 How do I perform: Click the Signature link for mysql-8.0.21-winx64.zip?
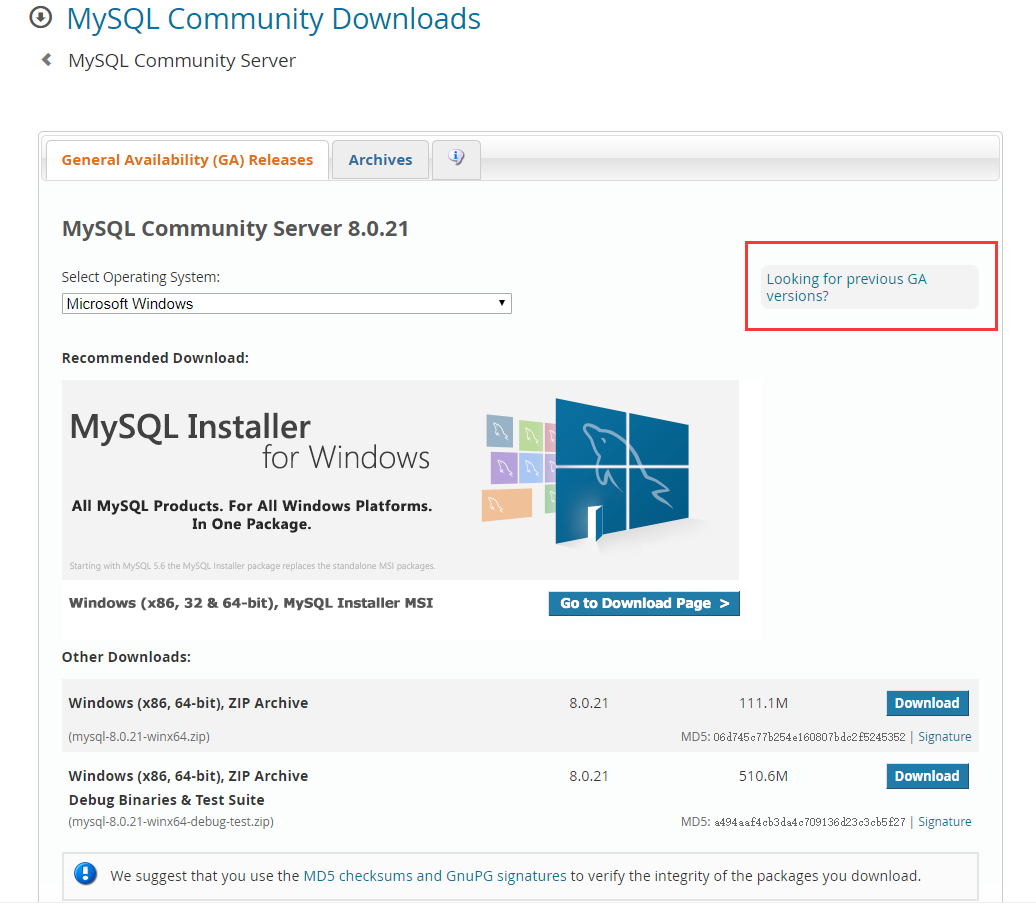click(x=944, y=736)
